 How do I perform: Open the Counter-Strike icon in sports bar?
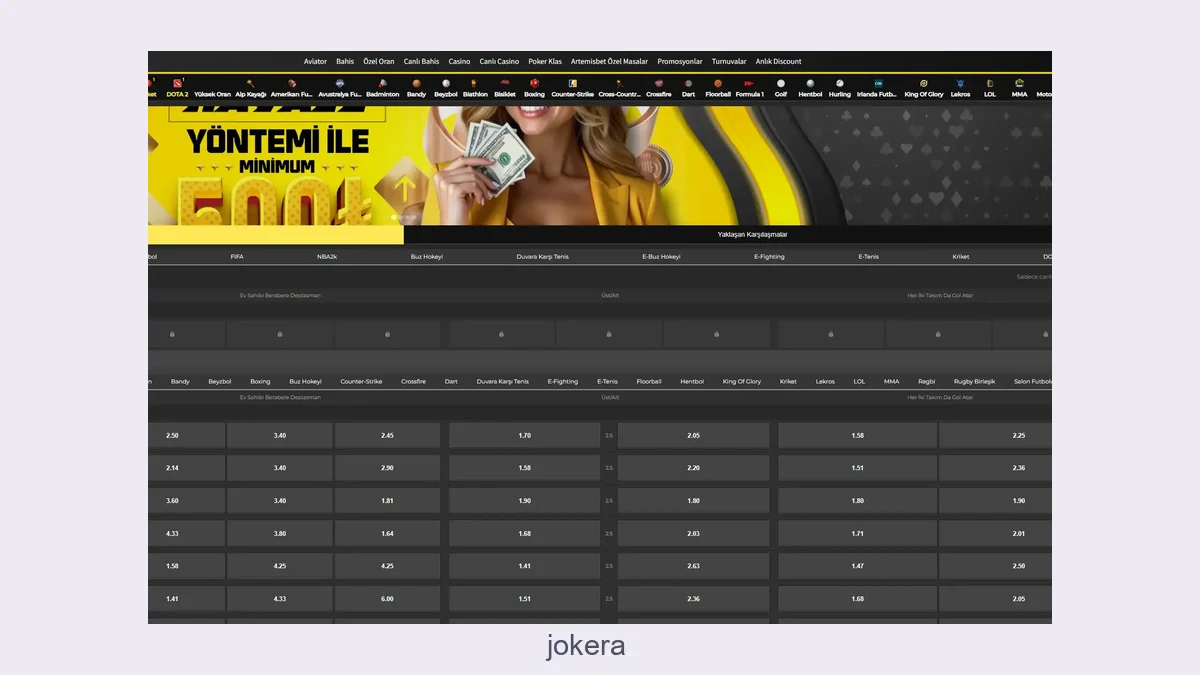(572, 84)
